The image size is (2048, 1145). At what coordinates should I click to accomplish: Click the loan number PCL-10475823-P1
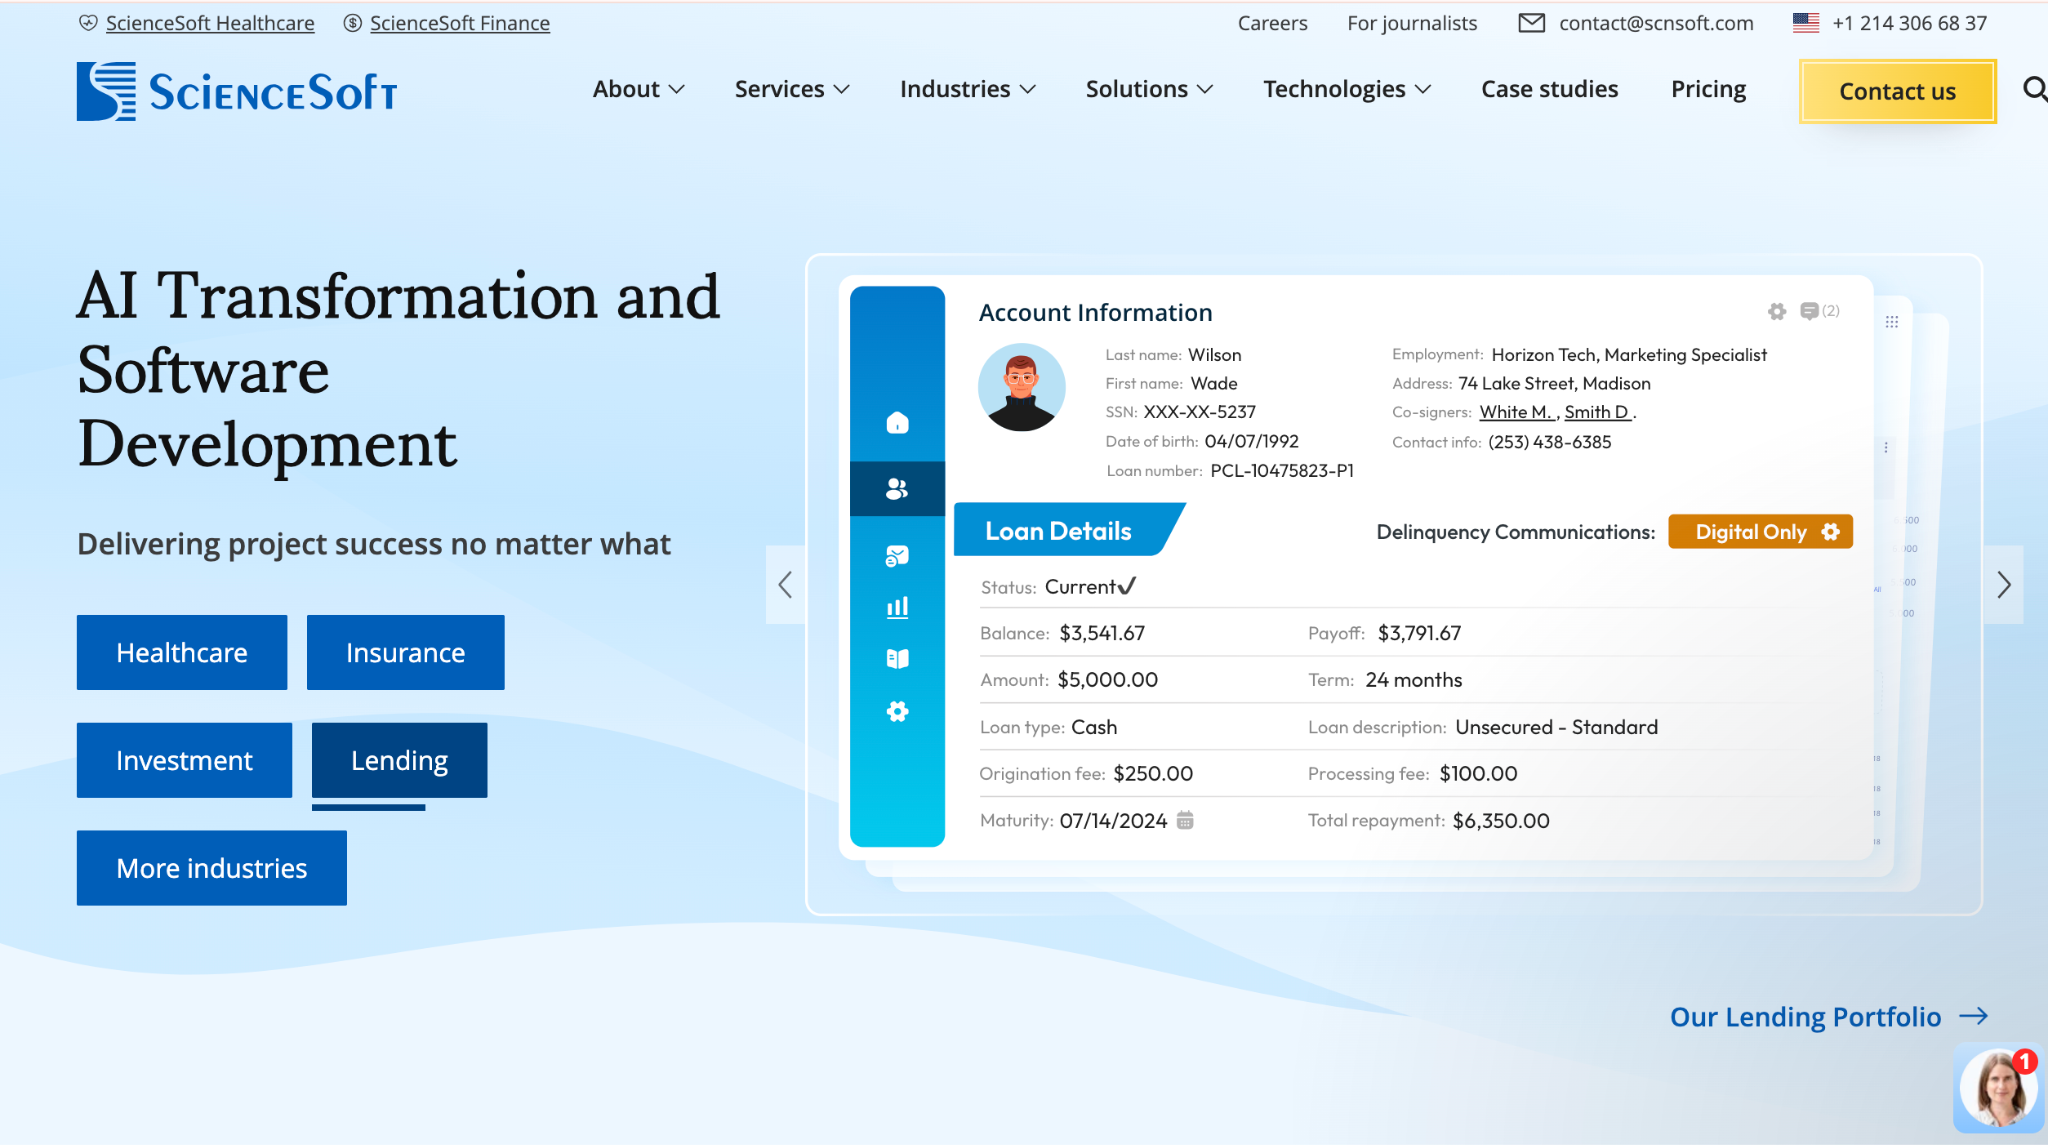[1282, 470]
